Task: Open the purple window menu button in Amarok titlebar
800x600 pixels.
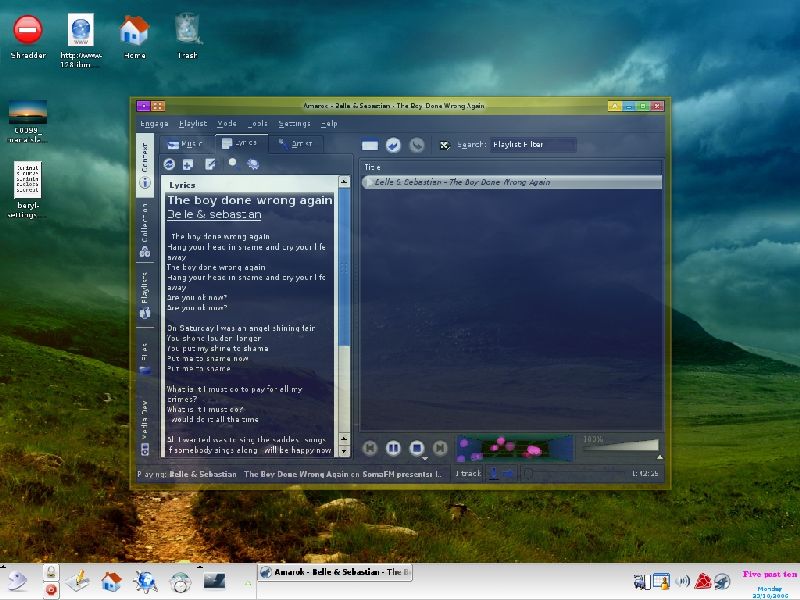Action: 143,106
